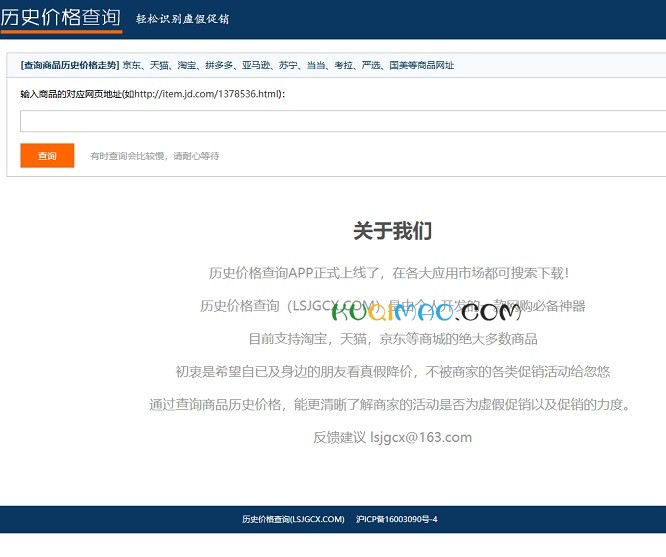Click the line about 历史价格查询APP正式上线了

[x=389, y=273]
